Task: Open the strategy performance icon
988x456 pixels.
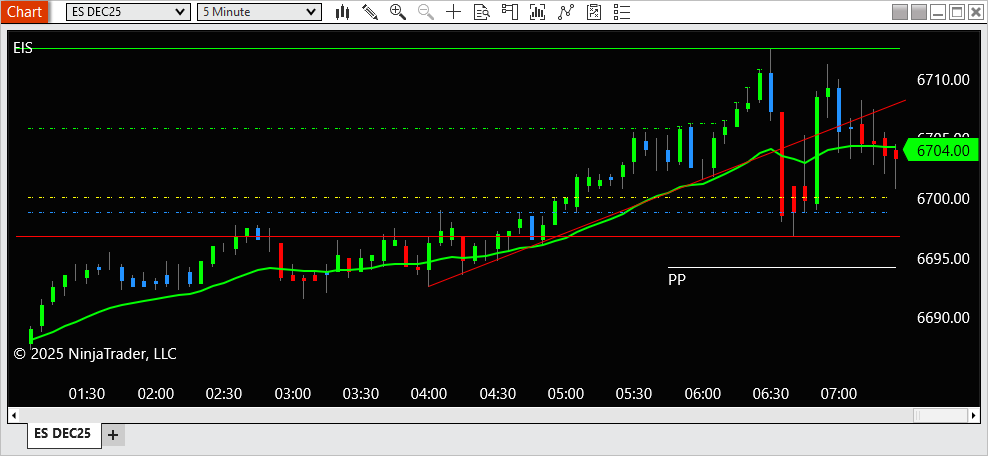Action: click(x=594, y=11)
